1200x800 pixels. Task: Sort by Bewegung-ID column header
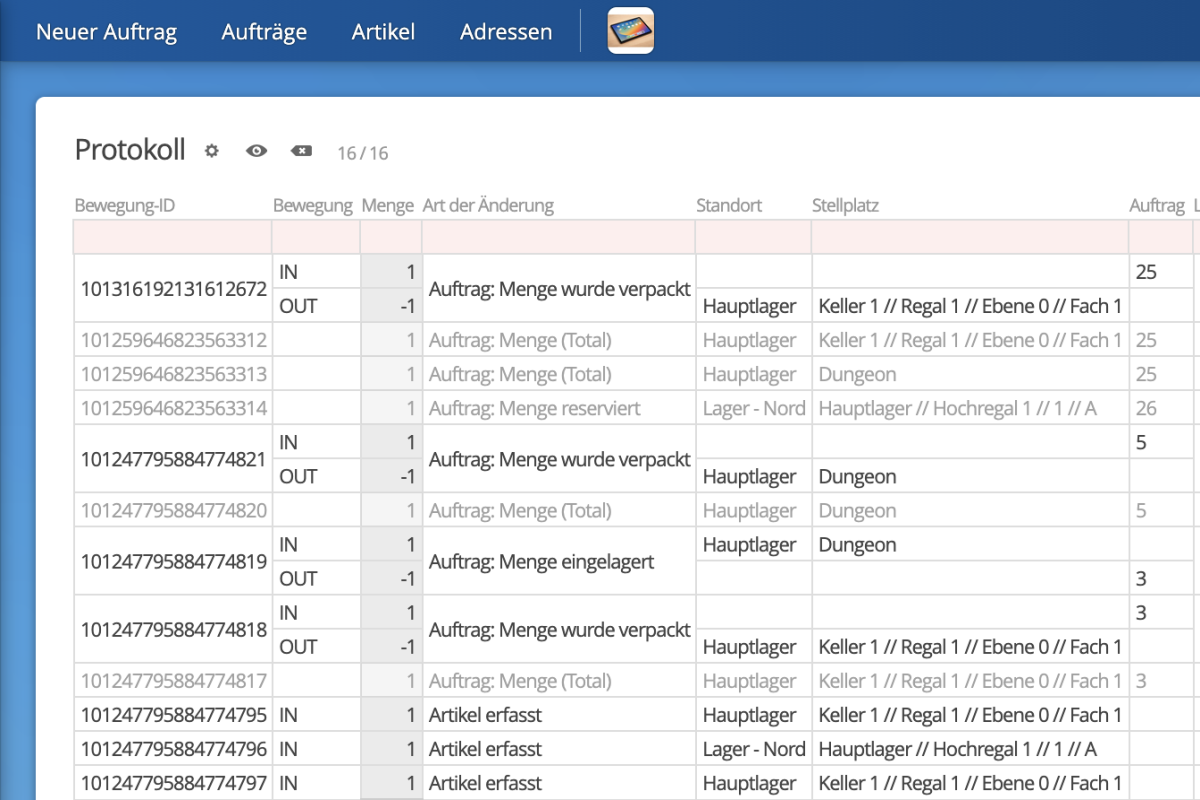click(x=125, y=206)
